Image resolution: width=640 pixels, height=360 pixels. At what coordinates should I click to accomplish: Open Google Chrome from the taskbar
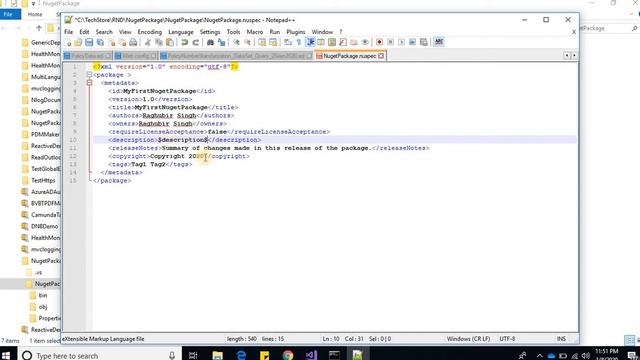[288, 356]
